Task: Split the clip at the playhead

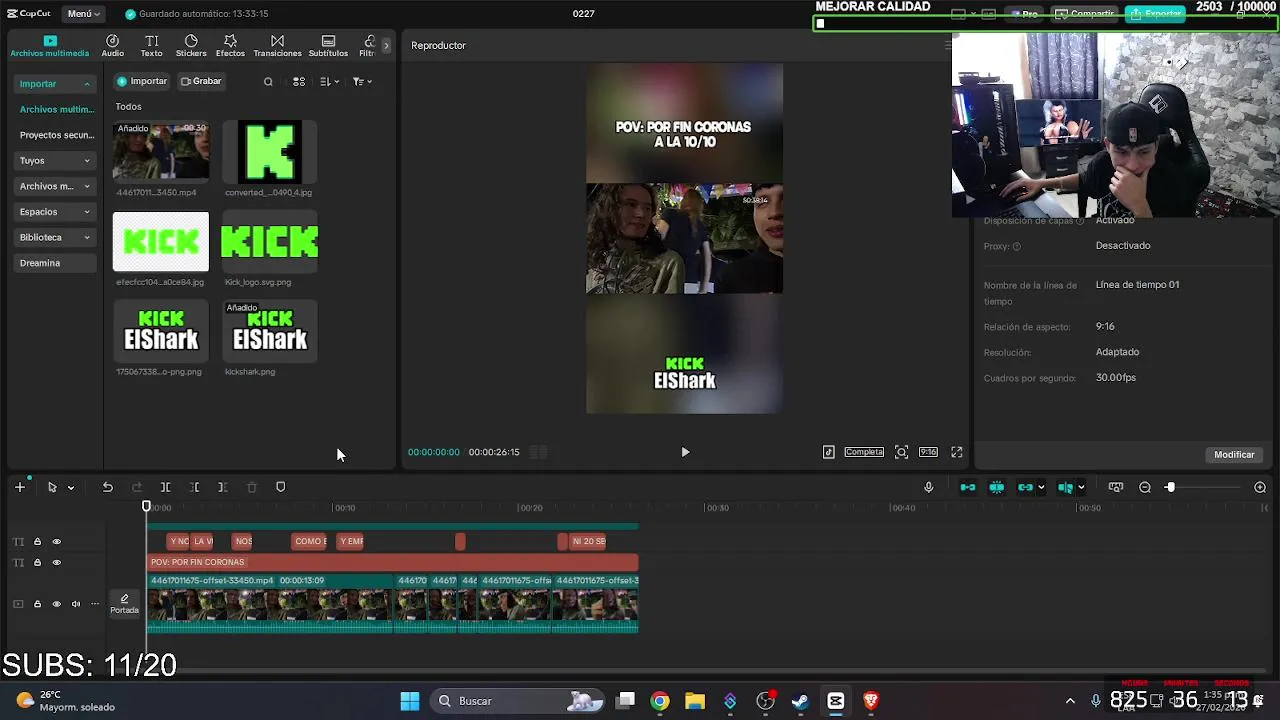Action: pyautogui.click(x=165, y=487)
